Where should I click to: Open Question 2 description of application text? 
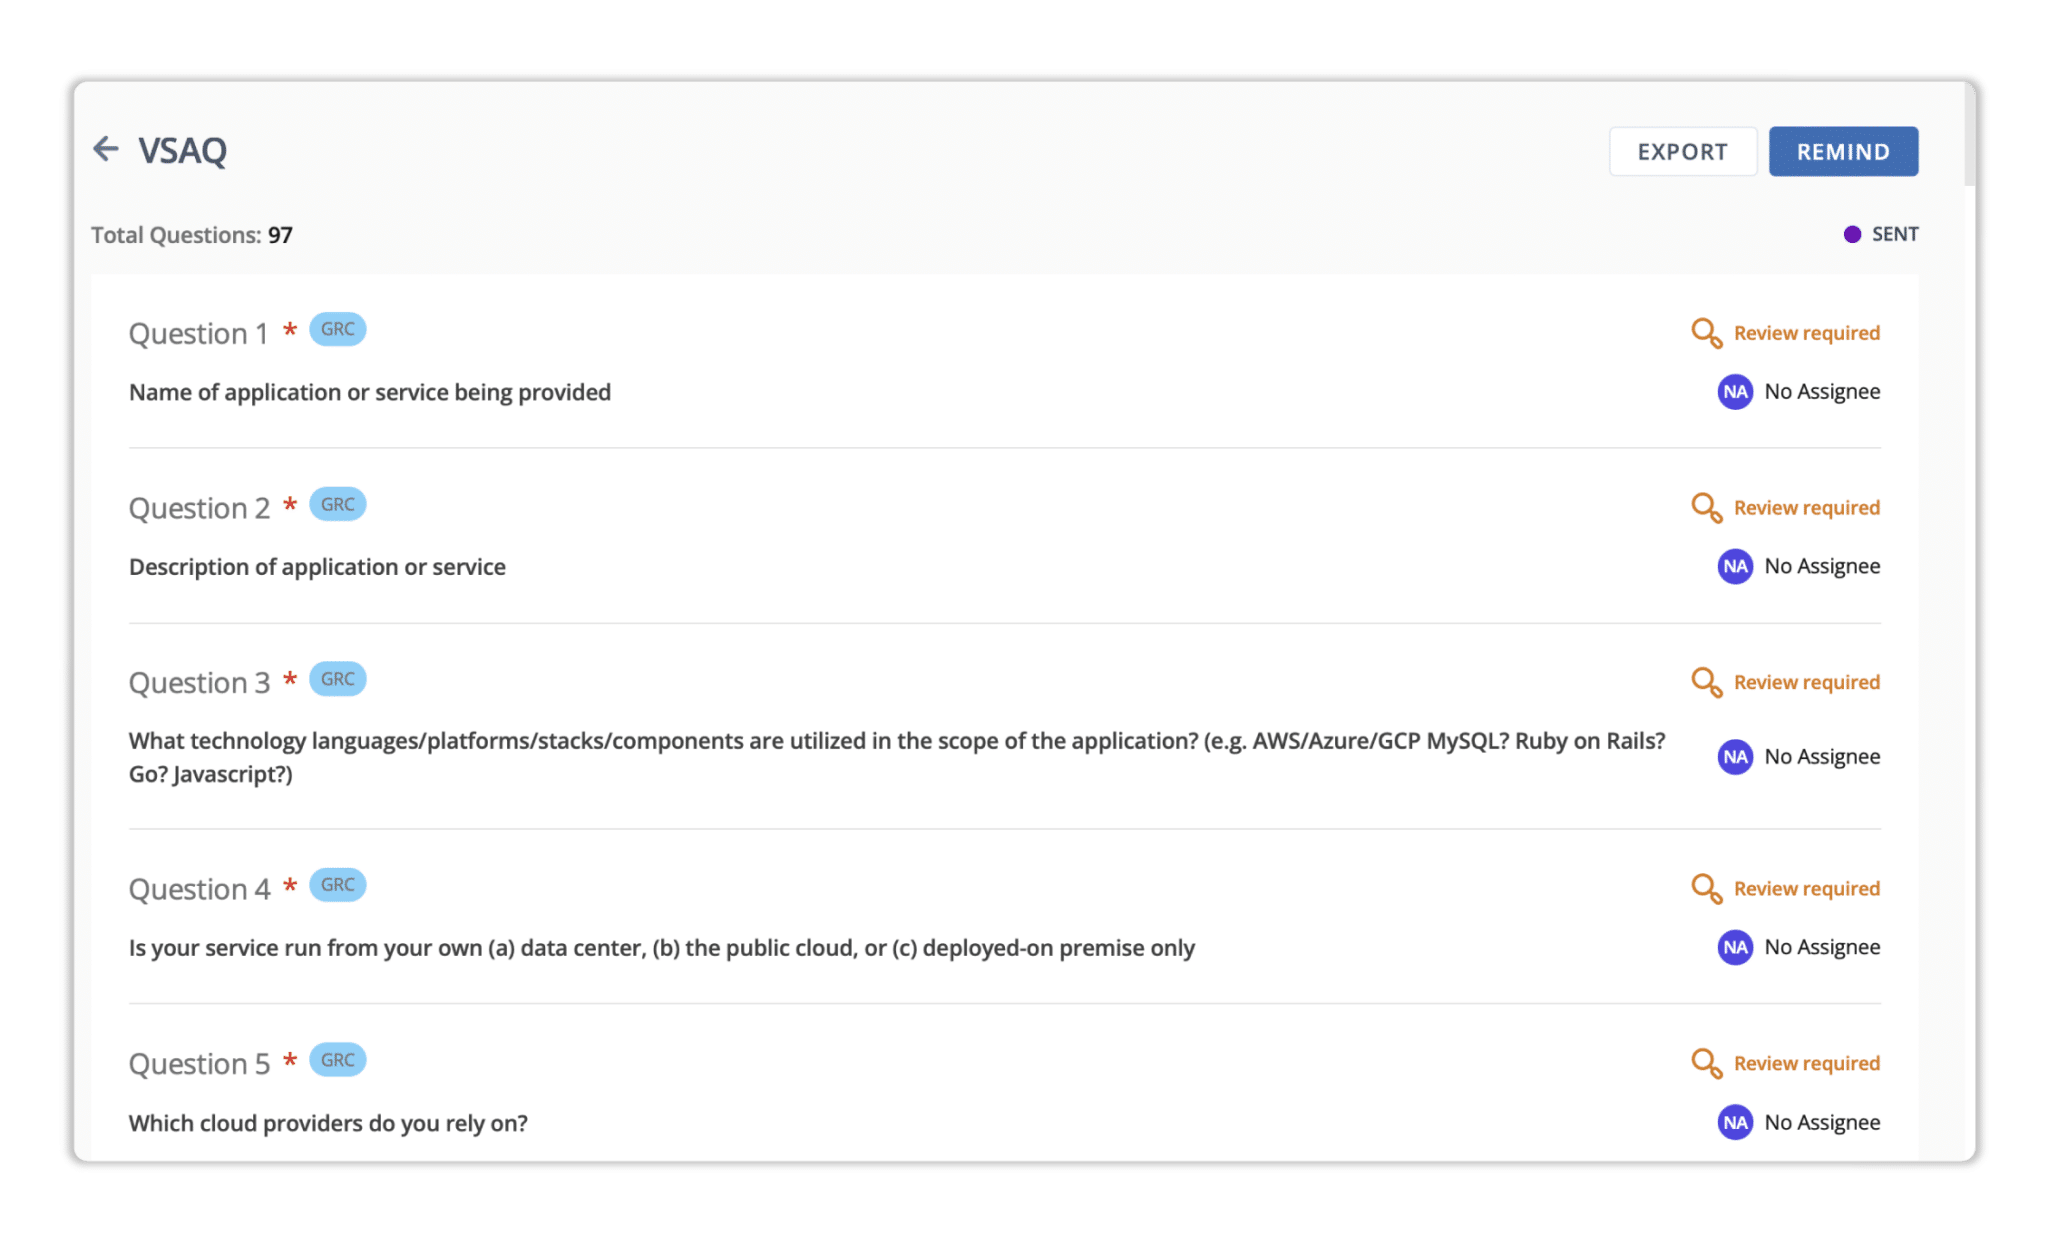(317, 567)
